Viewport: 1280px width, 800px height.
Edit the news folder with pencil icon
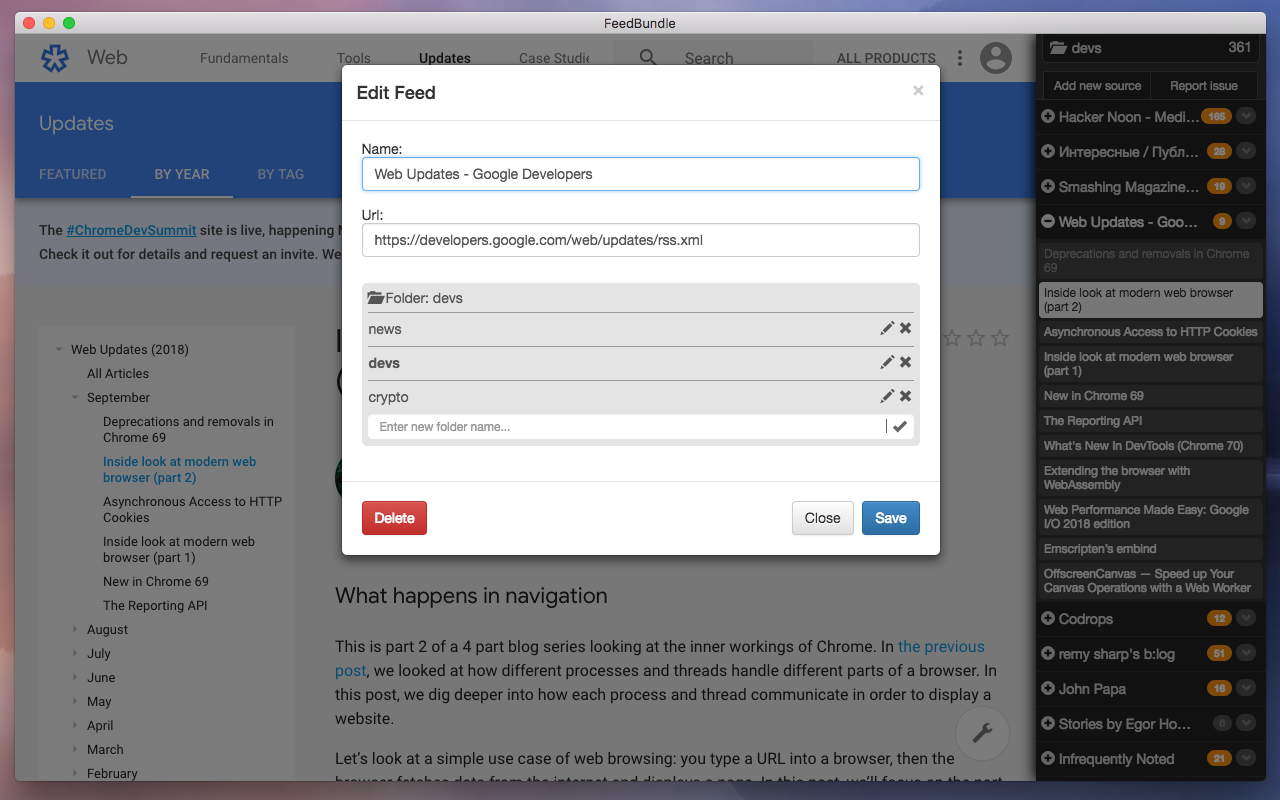[x=887, y=329]
